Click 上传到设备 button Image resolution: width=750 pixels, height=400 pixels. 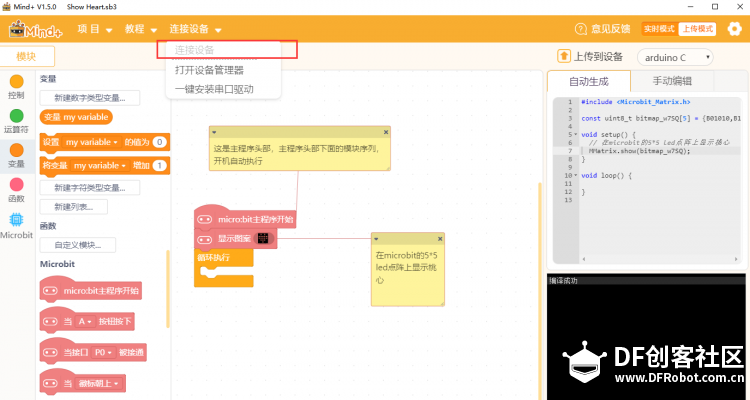point(590,56)
